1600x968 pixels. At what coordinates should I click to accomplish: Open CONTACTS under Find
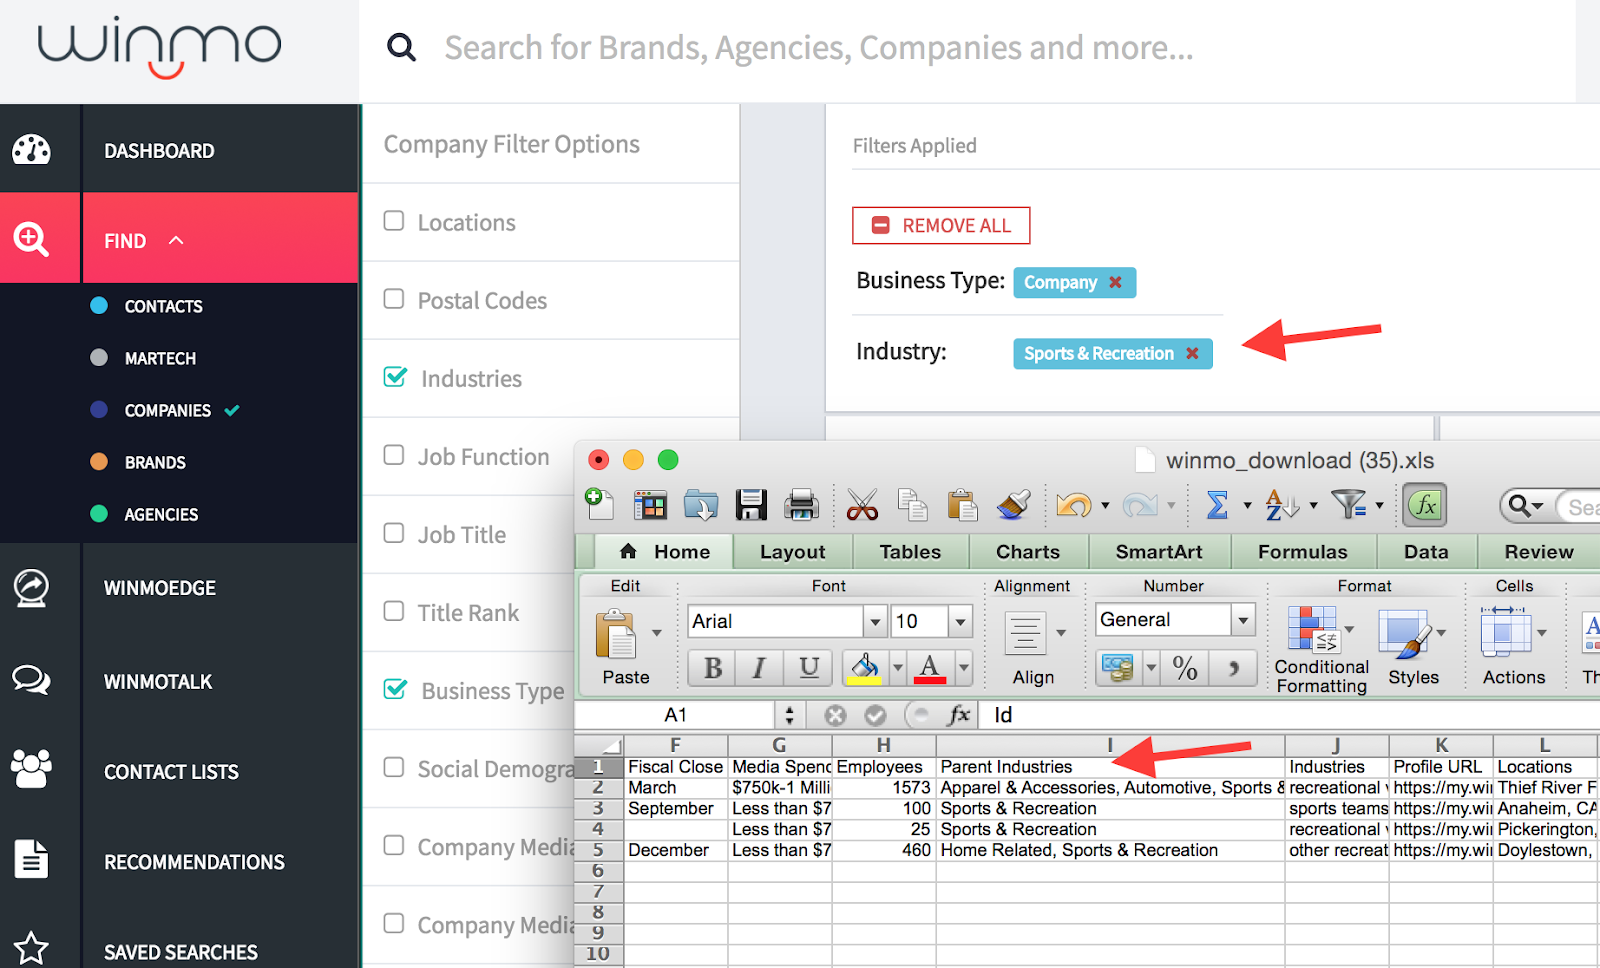[163, 306]
